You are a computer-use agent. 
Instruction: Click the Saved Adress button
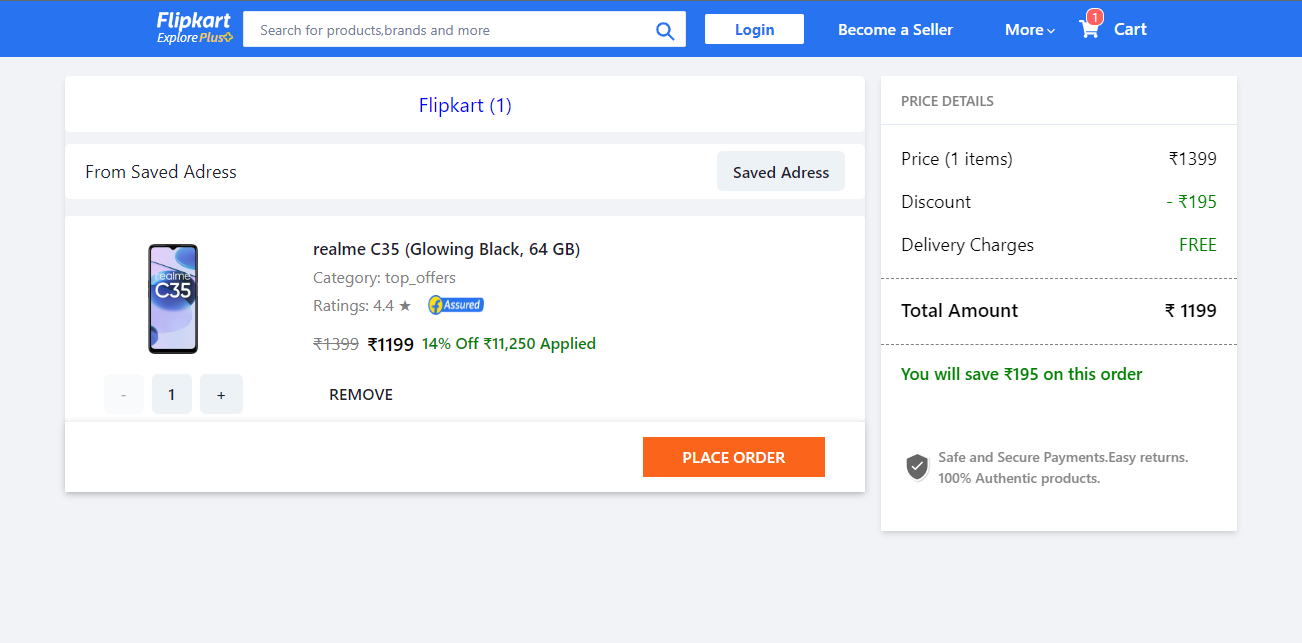tap(781, 171)
